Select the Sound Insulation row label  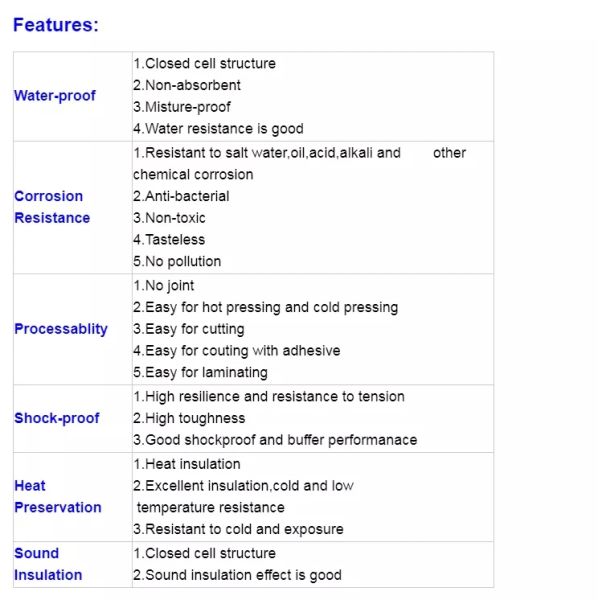pos(48,564)
